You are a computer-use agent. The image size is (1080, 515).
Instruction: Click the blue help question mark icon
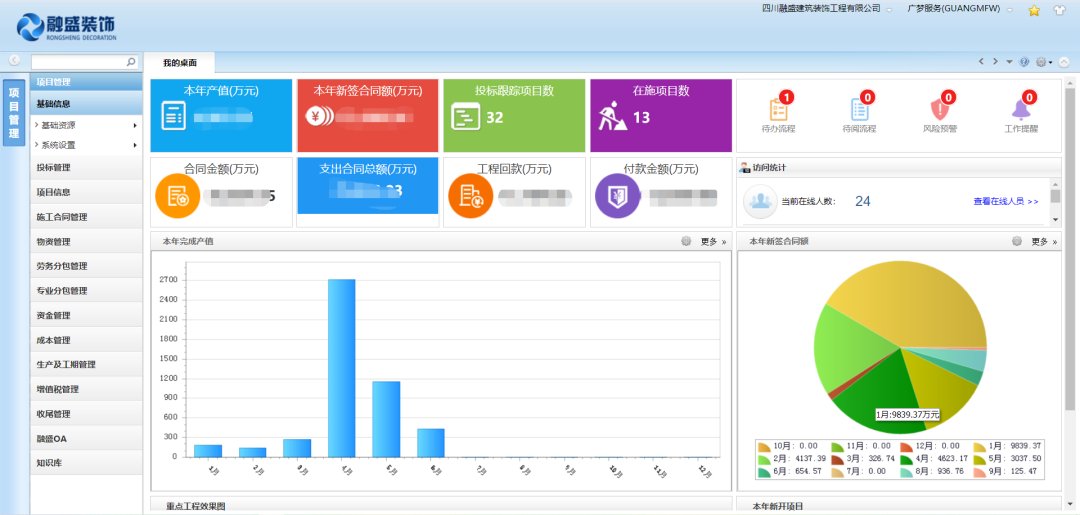click(1024, 62)
